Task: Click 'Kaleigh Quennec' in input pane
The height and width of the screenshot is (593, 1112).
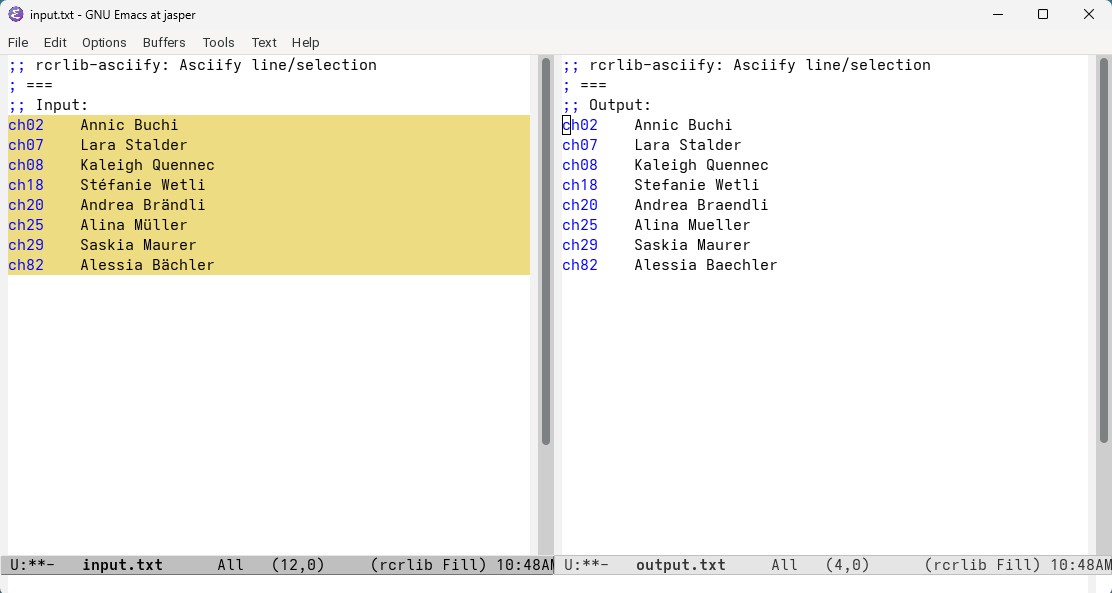Action: [x=148, y=165]
